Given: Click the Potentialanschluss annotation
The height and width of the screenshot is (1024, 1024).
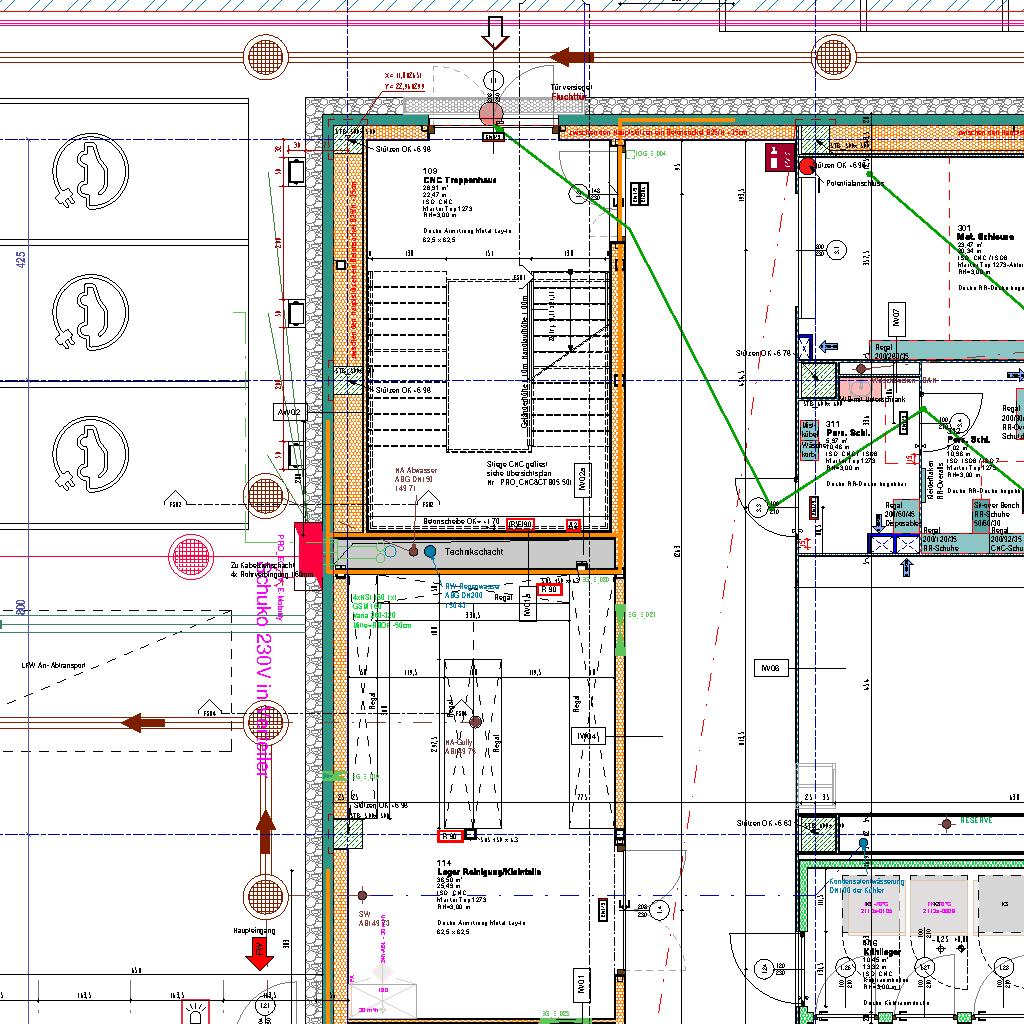Looking at the screenshot, I should (855, 184).
